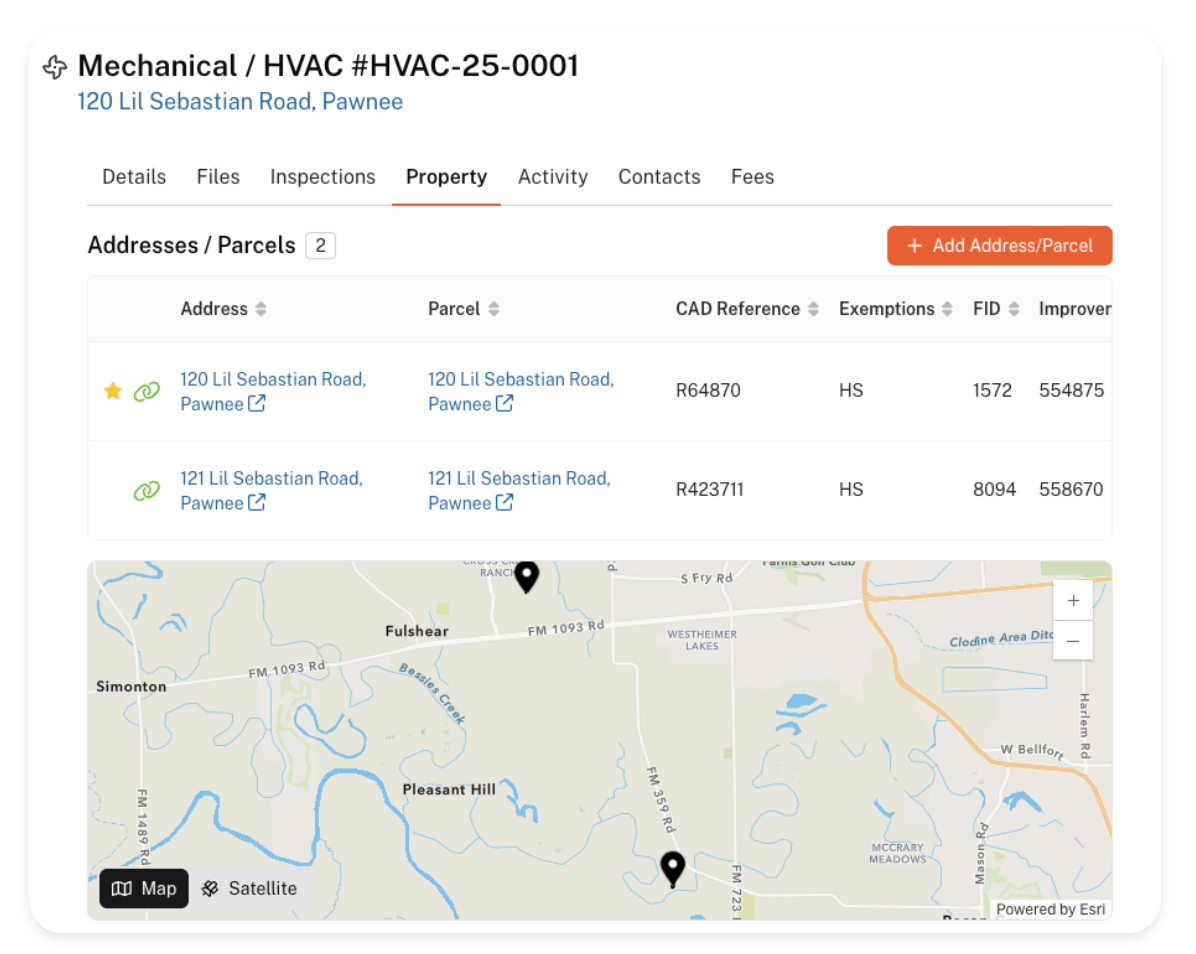The height and width of the screenshot is (954, 1196).
Task: Switch map to Satellite view
Action: pos(250,888)
